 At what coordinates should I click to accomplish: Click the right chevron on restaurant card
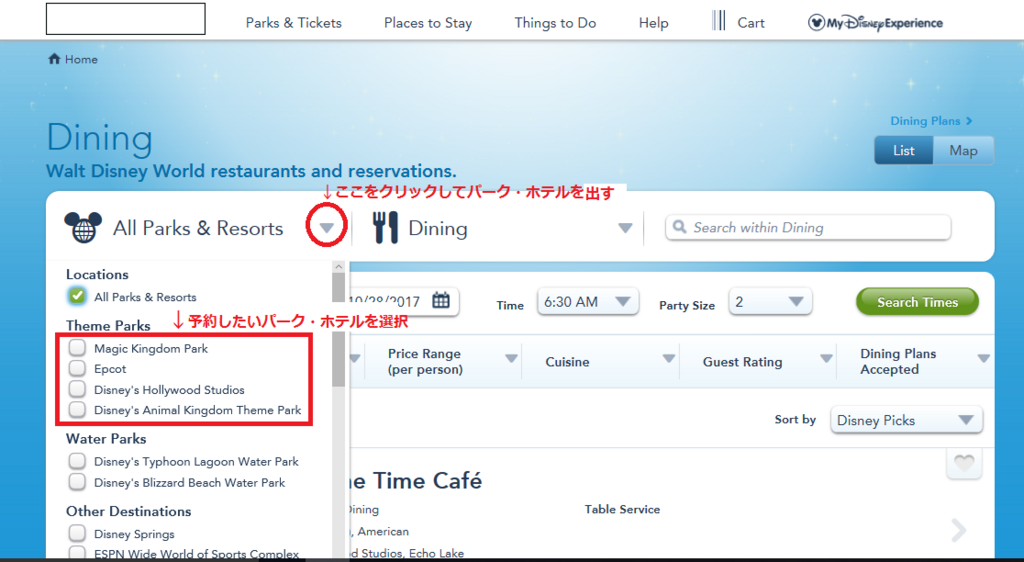click(x=958, y=530)
